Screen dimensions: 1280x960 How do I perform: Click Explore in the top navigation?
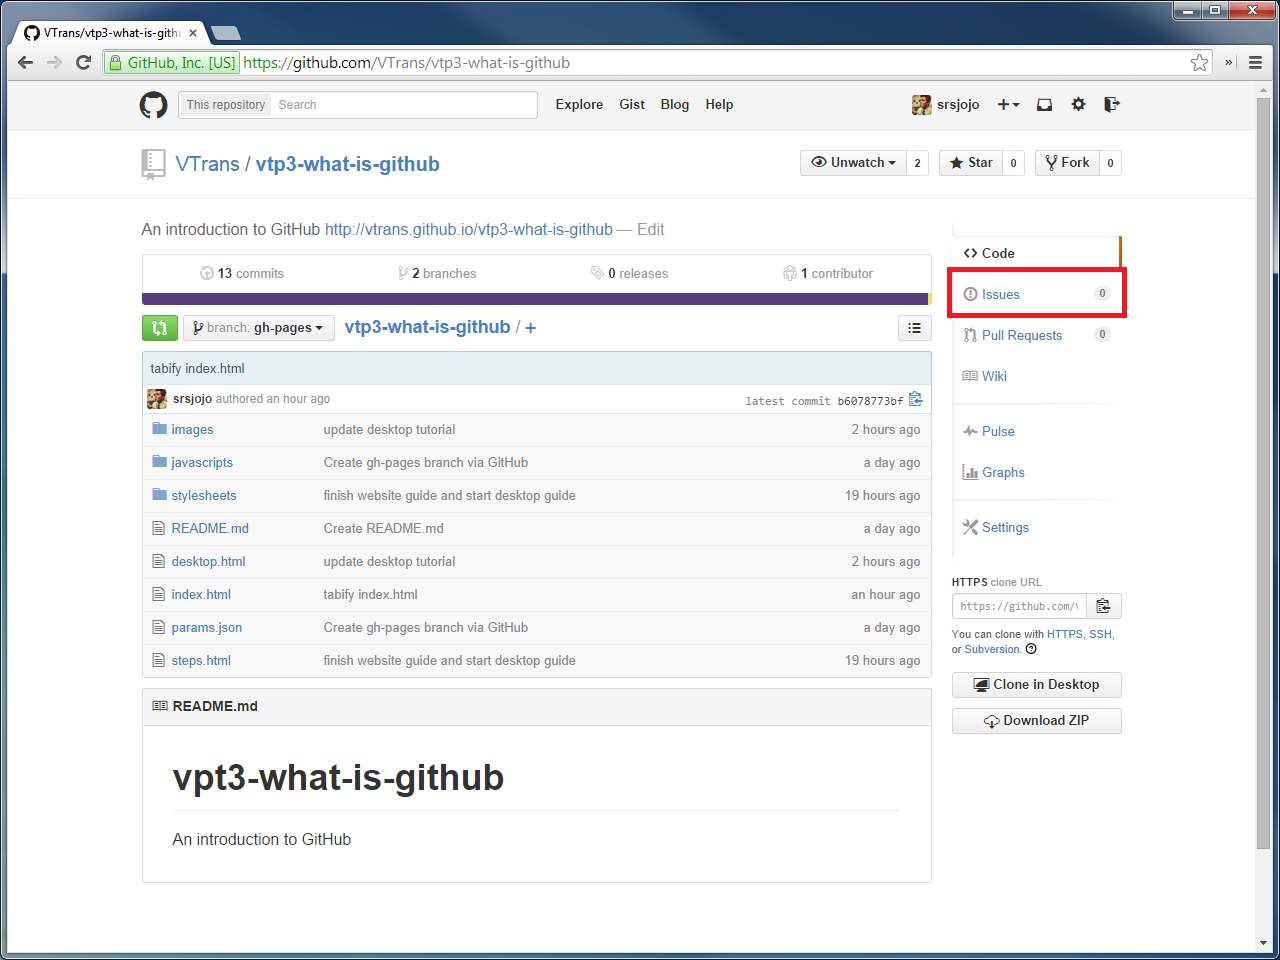579,104
